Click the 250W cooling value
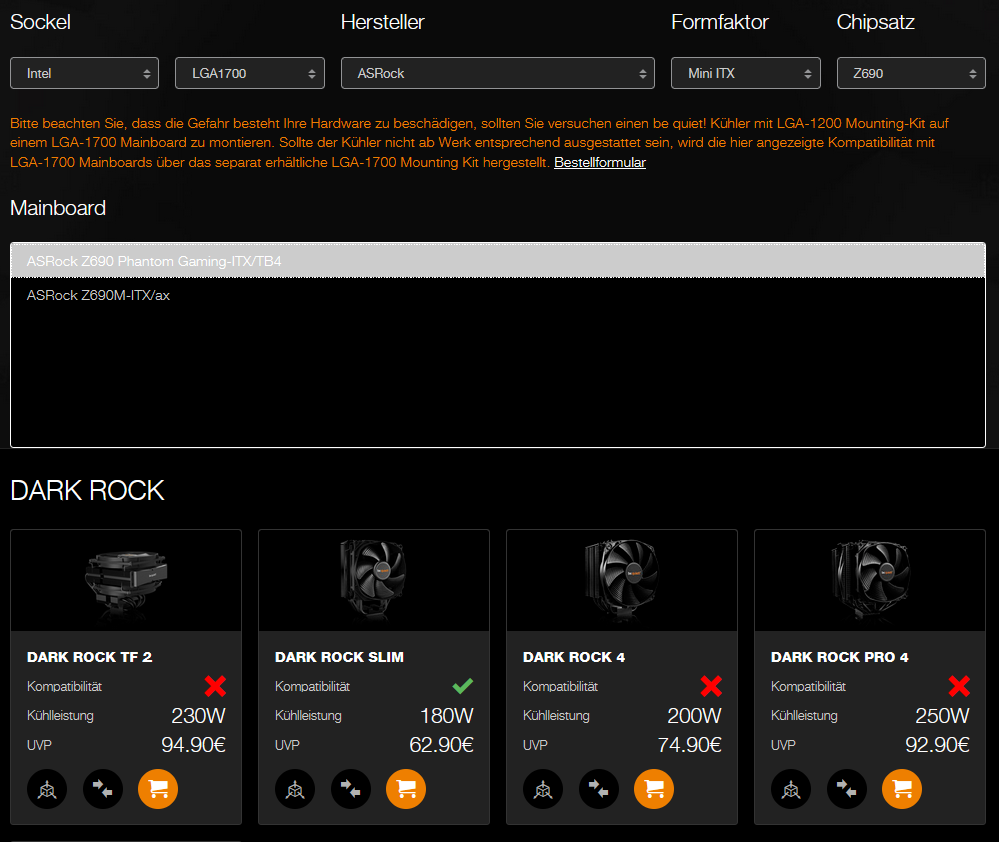999x842 pixels. tap(942, 715)
